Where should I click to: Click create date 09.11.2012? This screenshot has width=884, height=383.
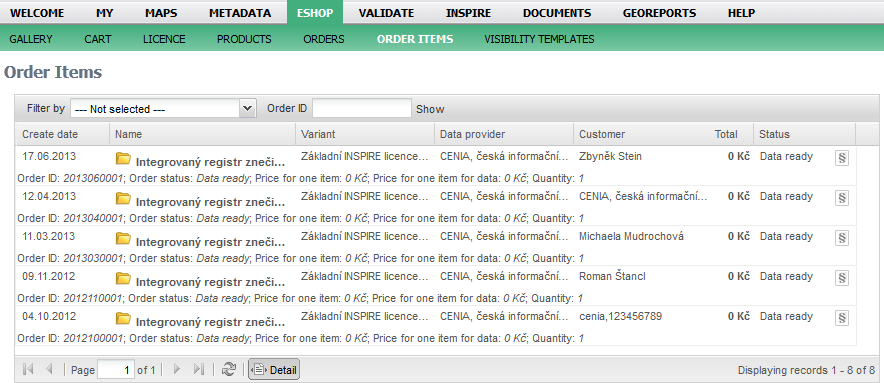pos(49,276)
